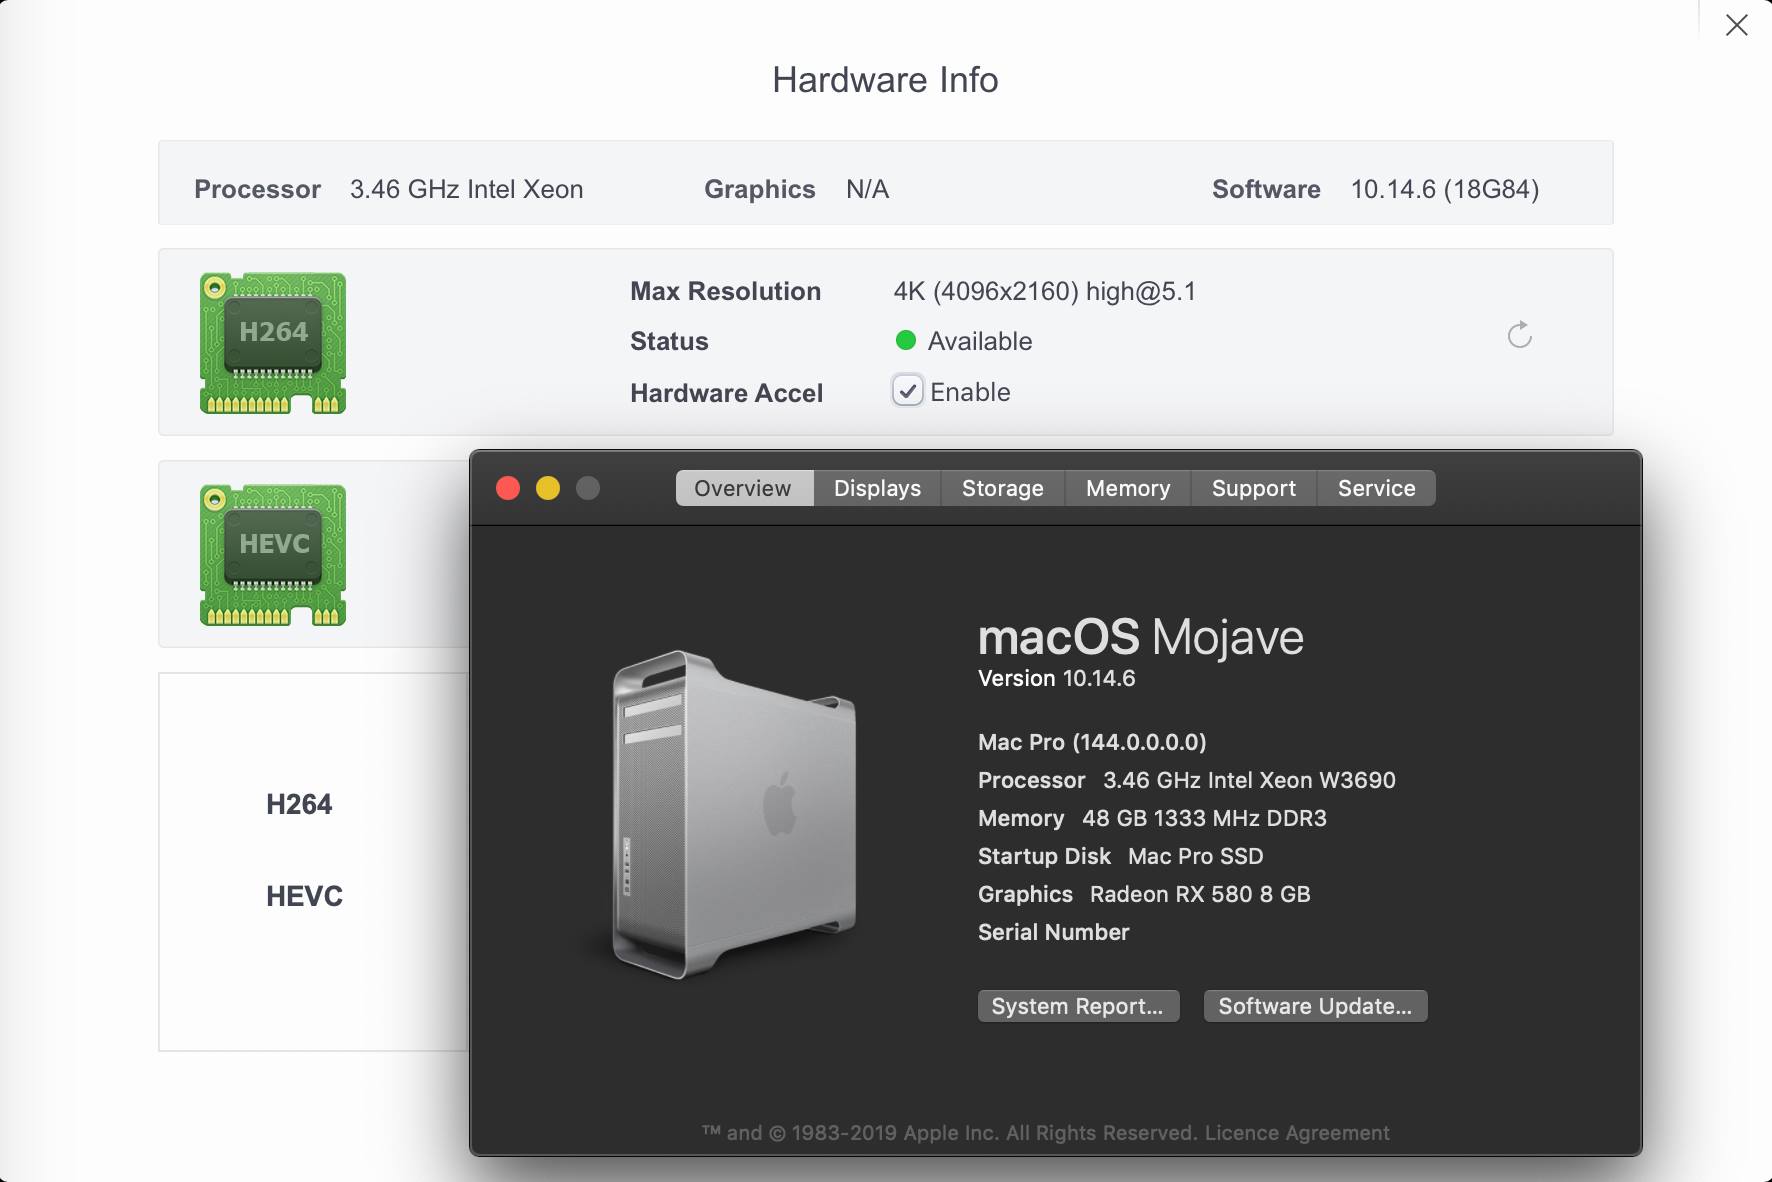Image resolution: width=1772 pixels, height=1182 pixels.
Task: Click the Max Resolution 4K value
Action: (1044, 291)
